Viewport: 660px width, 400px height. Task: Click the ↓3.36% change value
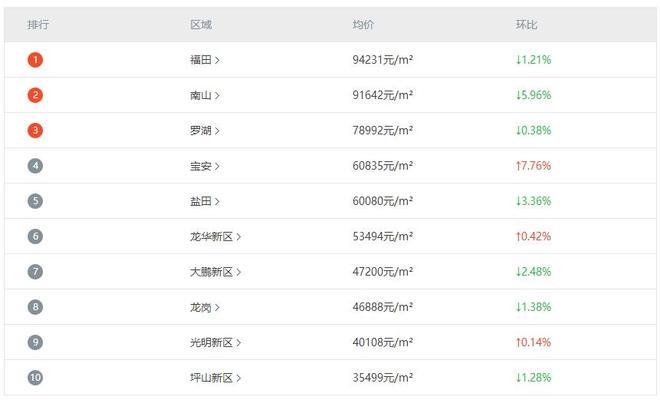click(533, 201)
